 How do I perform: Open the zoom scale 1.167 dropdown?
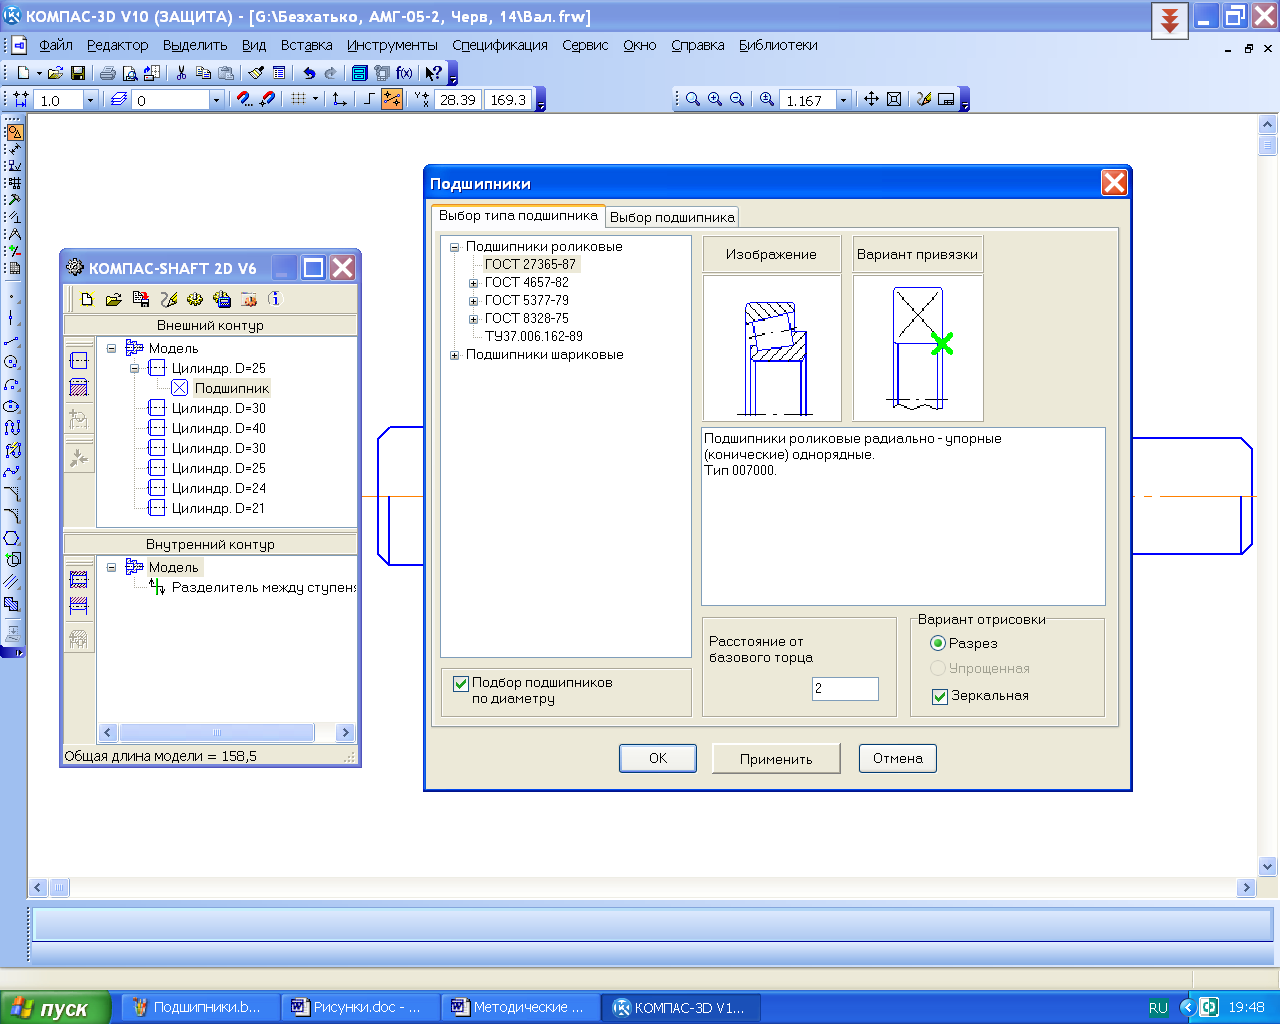coord(843,100)
